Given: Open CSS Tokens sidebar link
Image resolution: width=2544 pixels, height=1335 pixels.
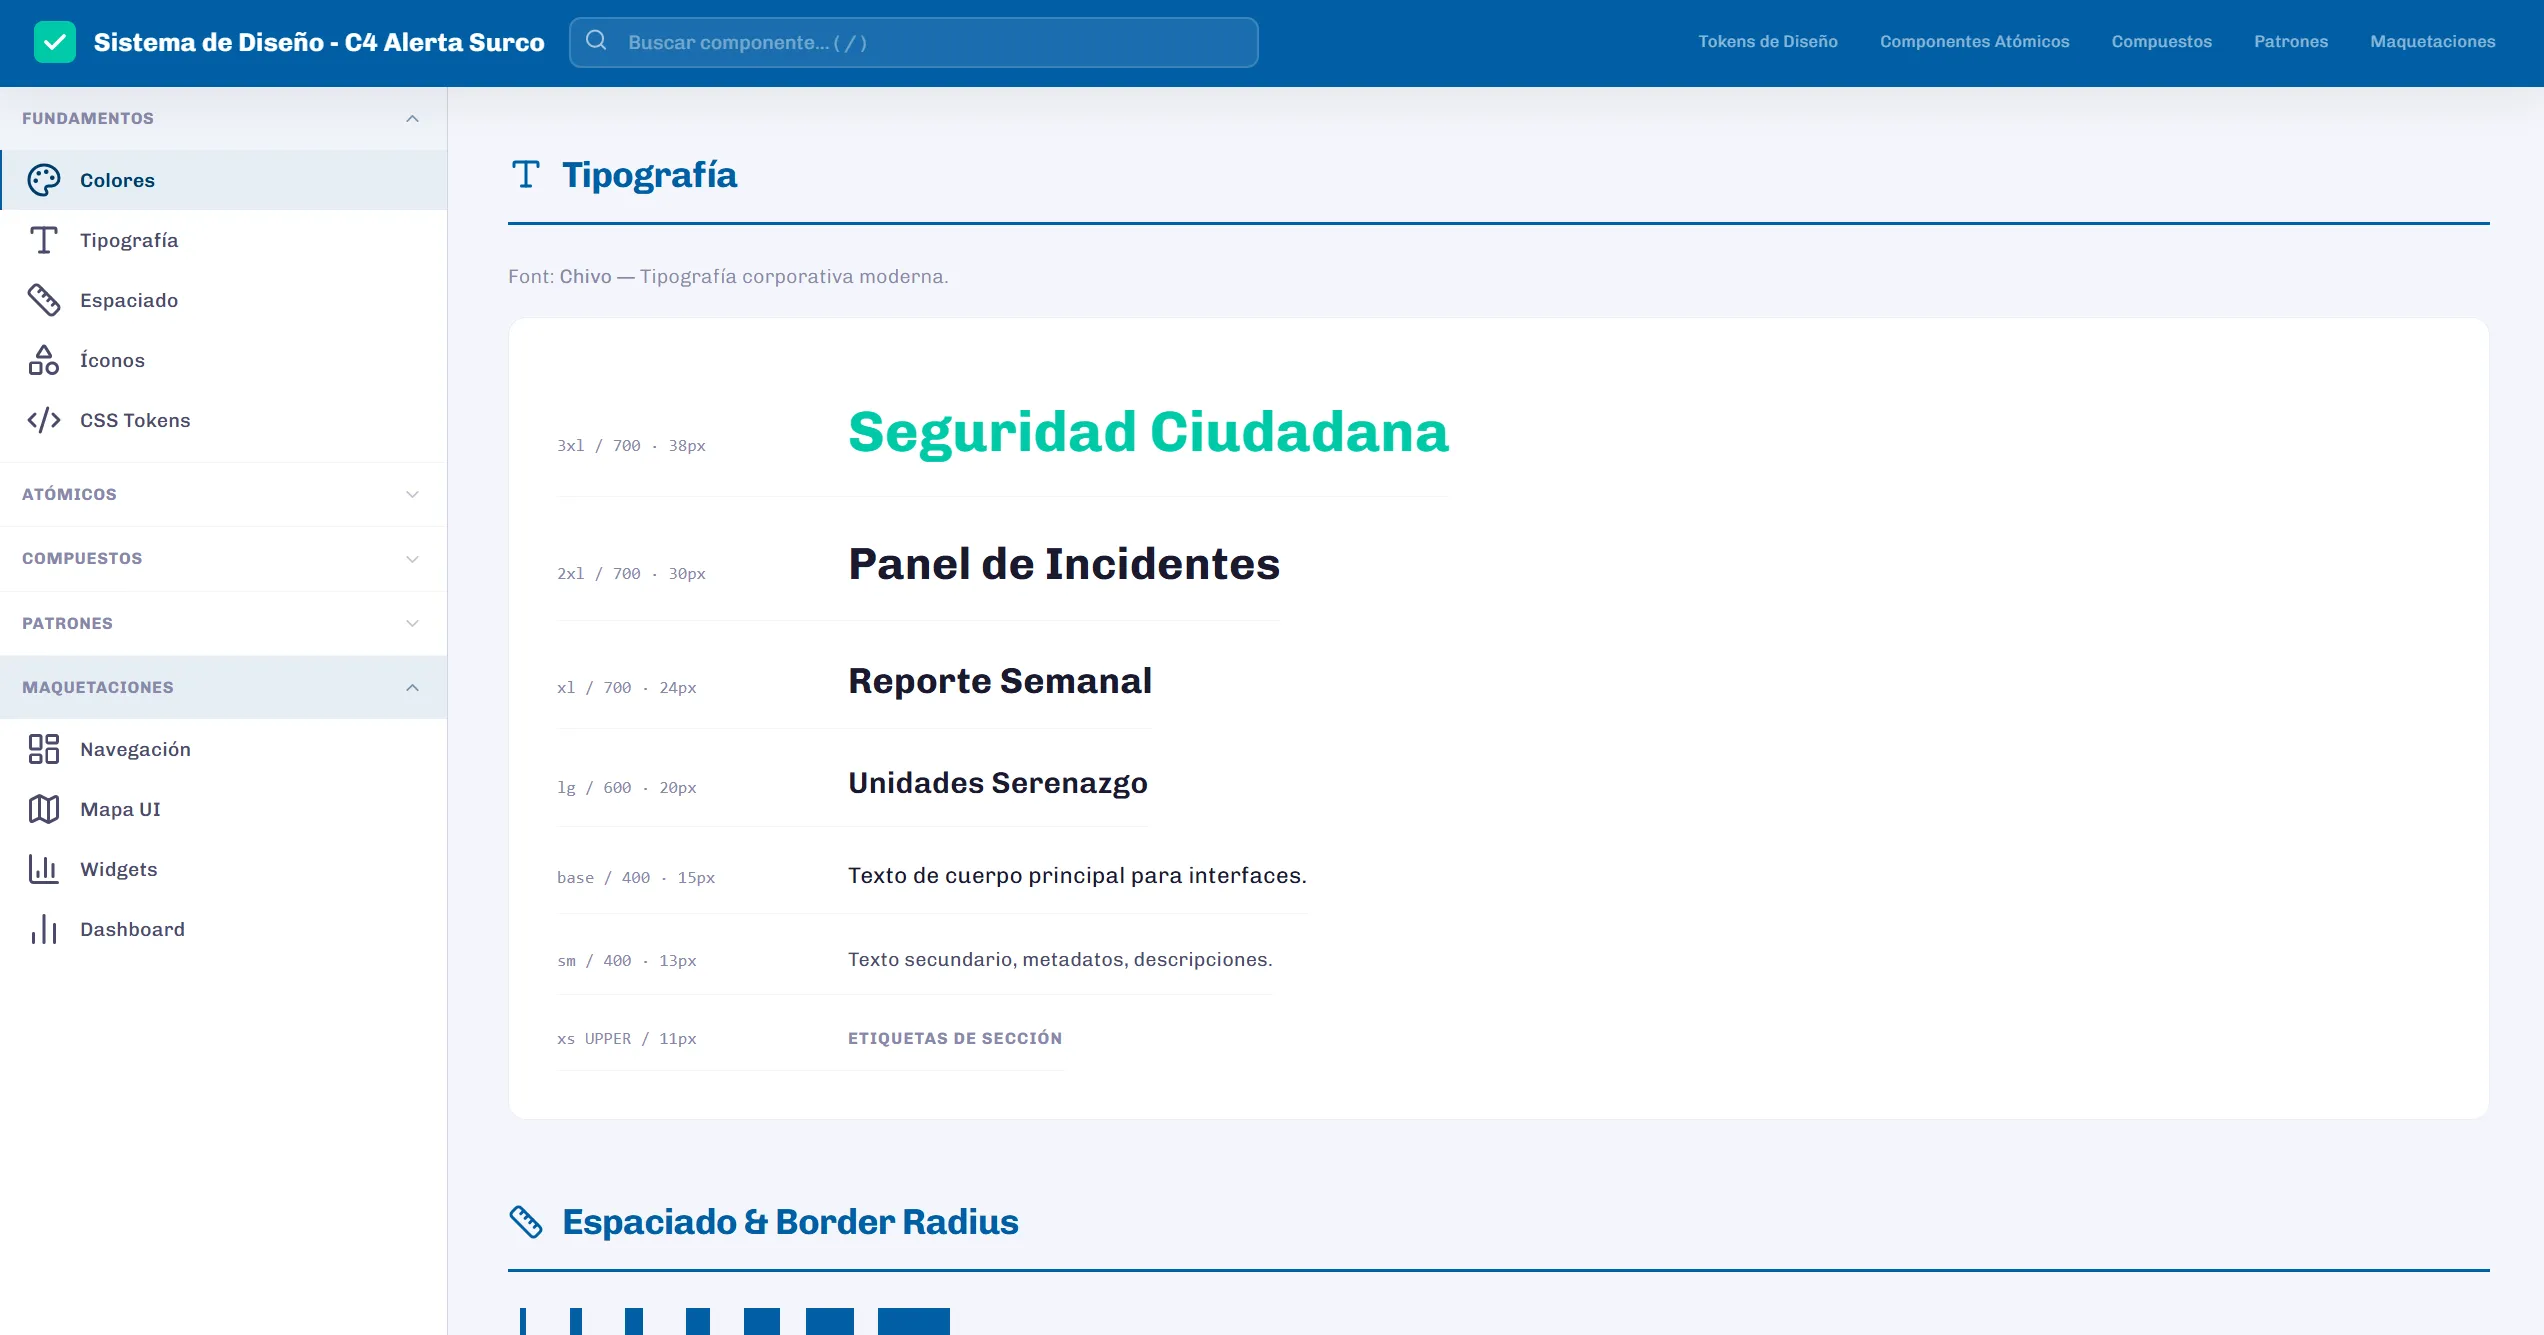Looking at the screenshot, I should coord(224,420).
